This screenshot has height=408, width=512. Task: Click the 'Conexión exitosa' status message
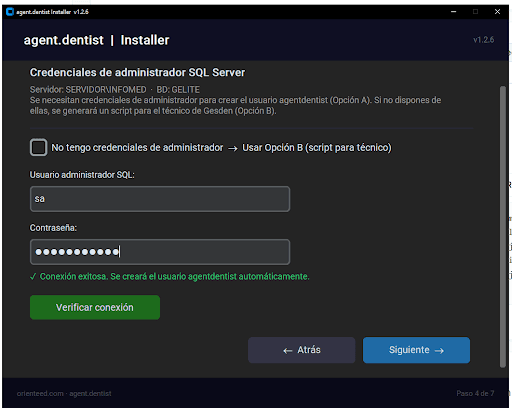pyautogui.click(x=170, y=277)
